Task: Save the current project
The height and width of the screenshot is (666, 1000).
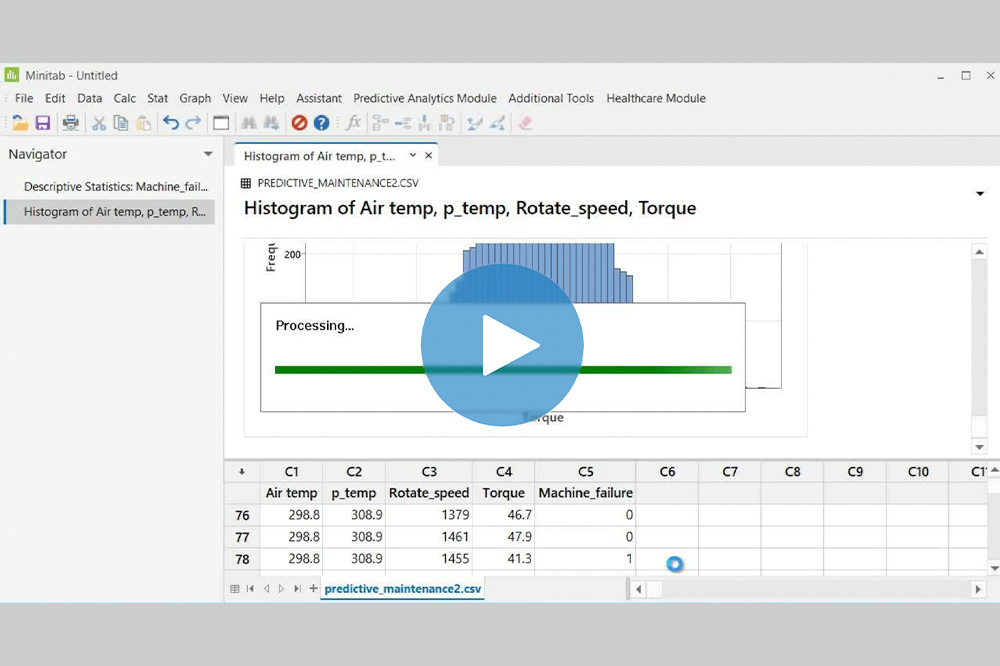Action: [x=44, y=122]
